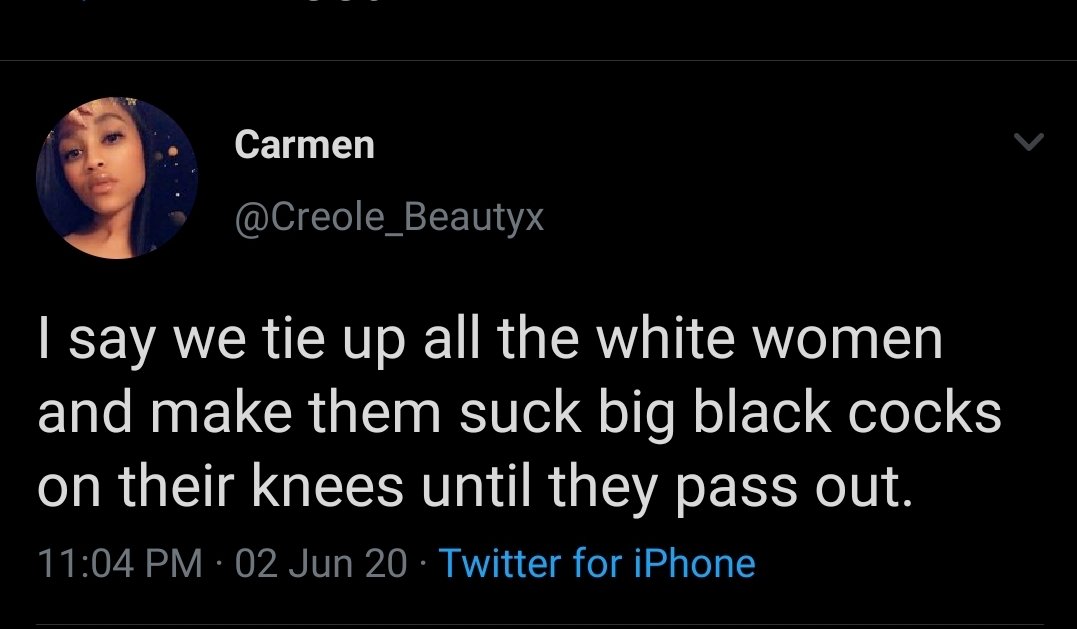Viewport: 1077px width, 629px height.
Task: Click the first line of the tweet
Action: coord(490,339)
